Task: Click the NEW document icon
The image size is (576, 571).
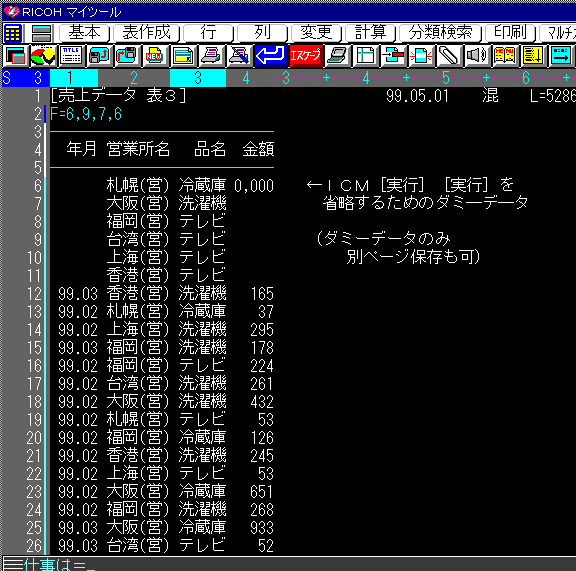Action: click(x=154, y=56)
